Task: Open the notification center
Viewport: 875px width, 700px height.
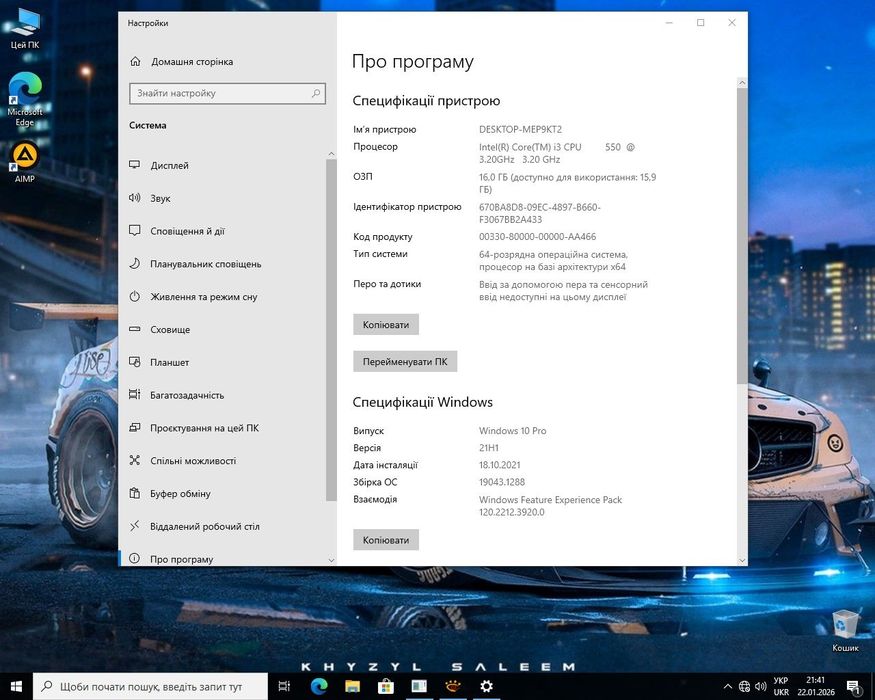Action: click(x=853, y=687)
